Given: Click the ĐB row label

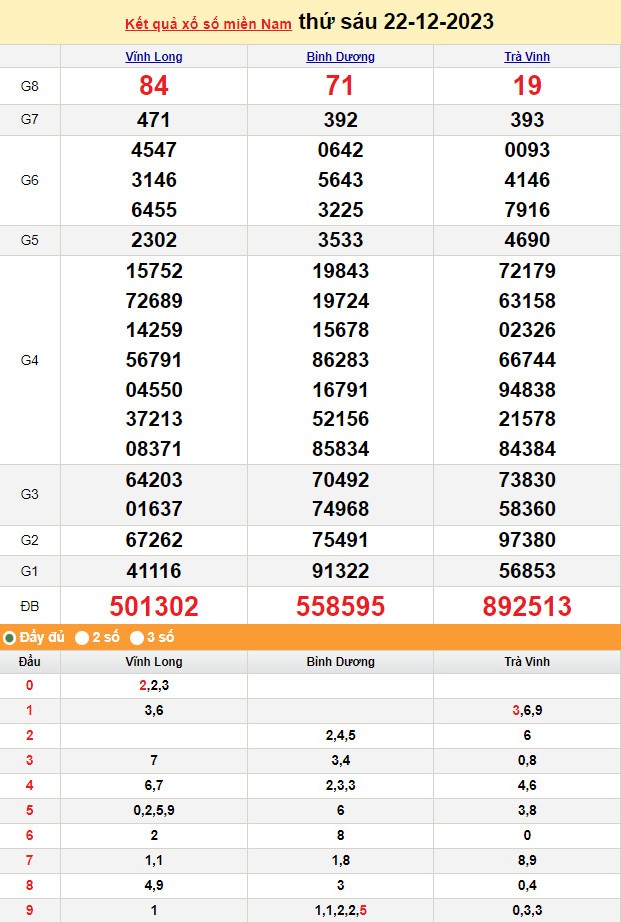Looking at the screenshot, I should 29,606.
